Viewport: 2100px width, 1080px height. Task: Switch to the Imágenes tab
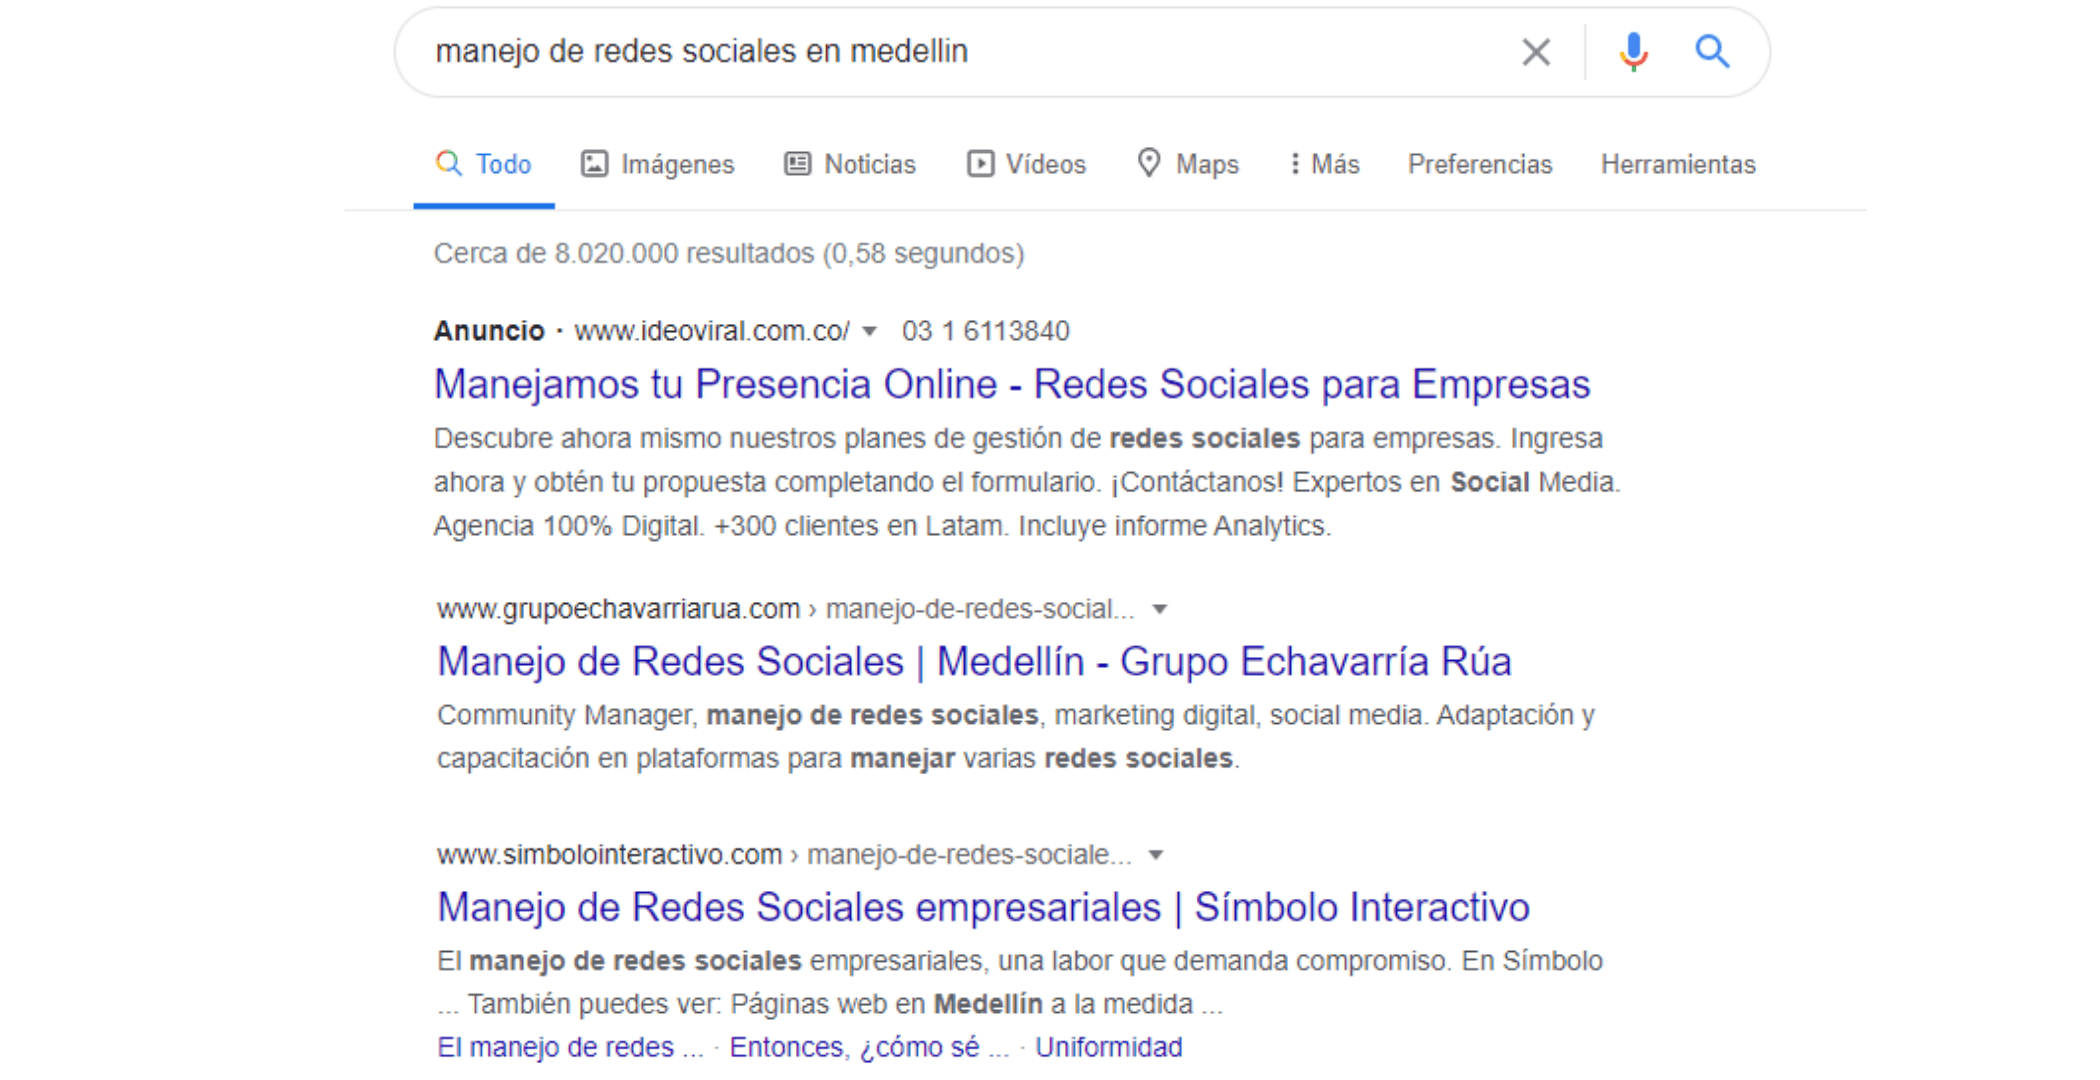click(658, 164)
